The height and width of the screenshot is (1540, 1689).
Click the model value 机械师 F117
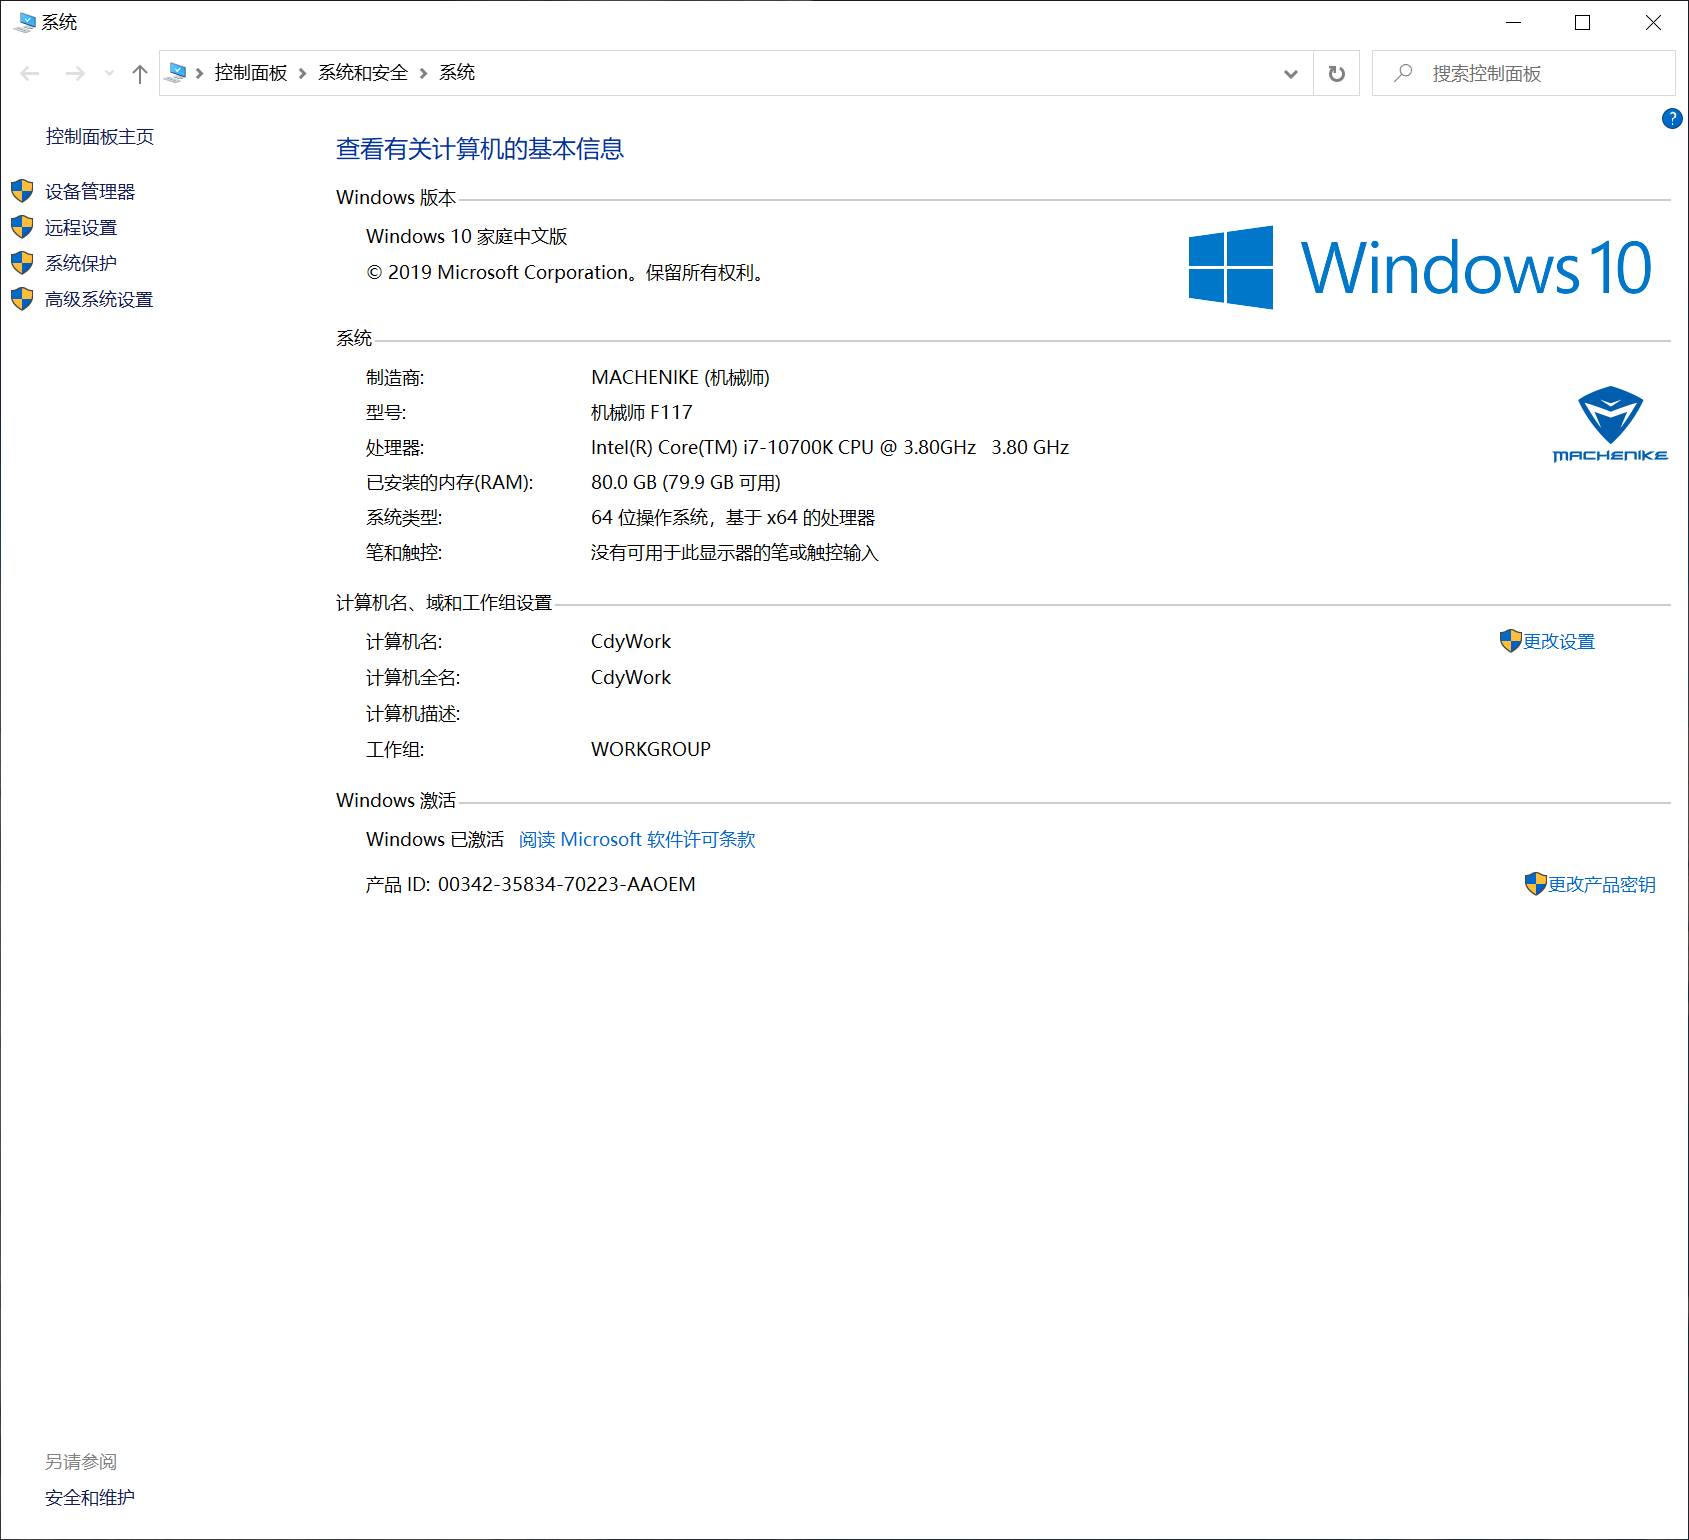641,413
